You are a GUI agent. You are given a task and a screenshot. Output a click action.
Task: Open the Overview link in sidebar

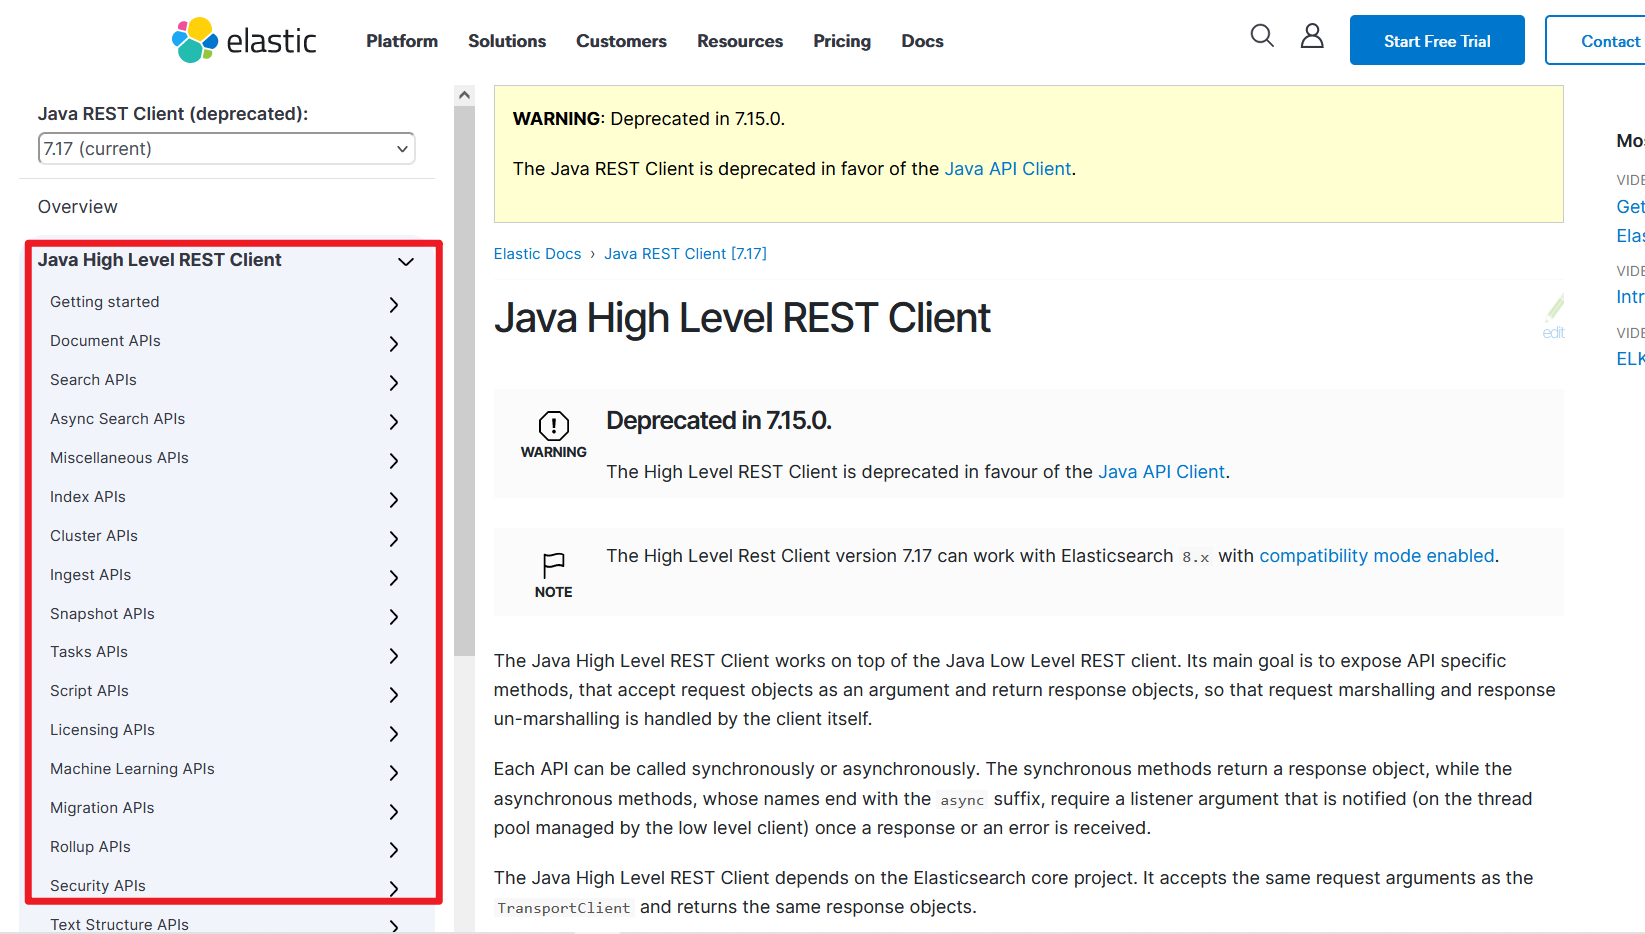78,207
